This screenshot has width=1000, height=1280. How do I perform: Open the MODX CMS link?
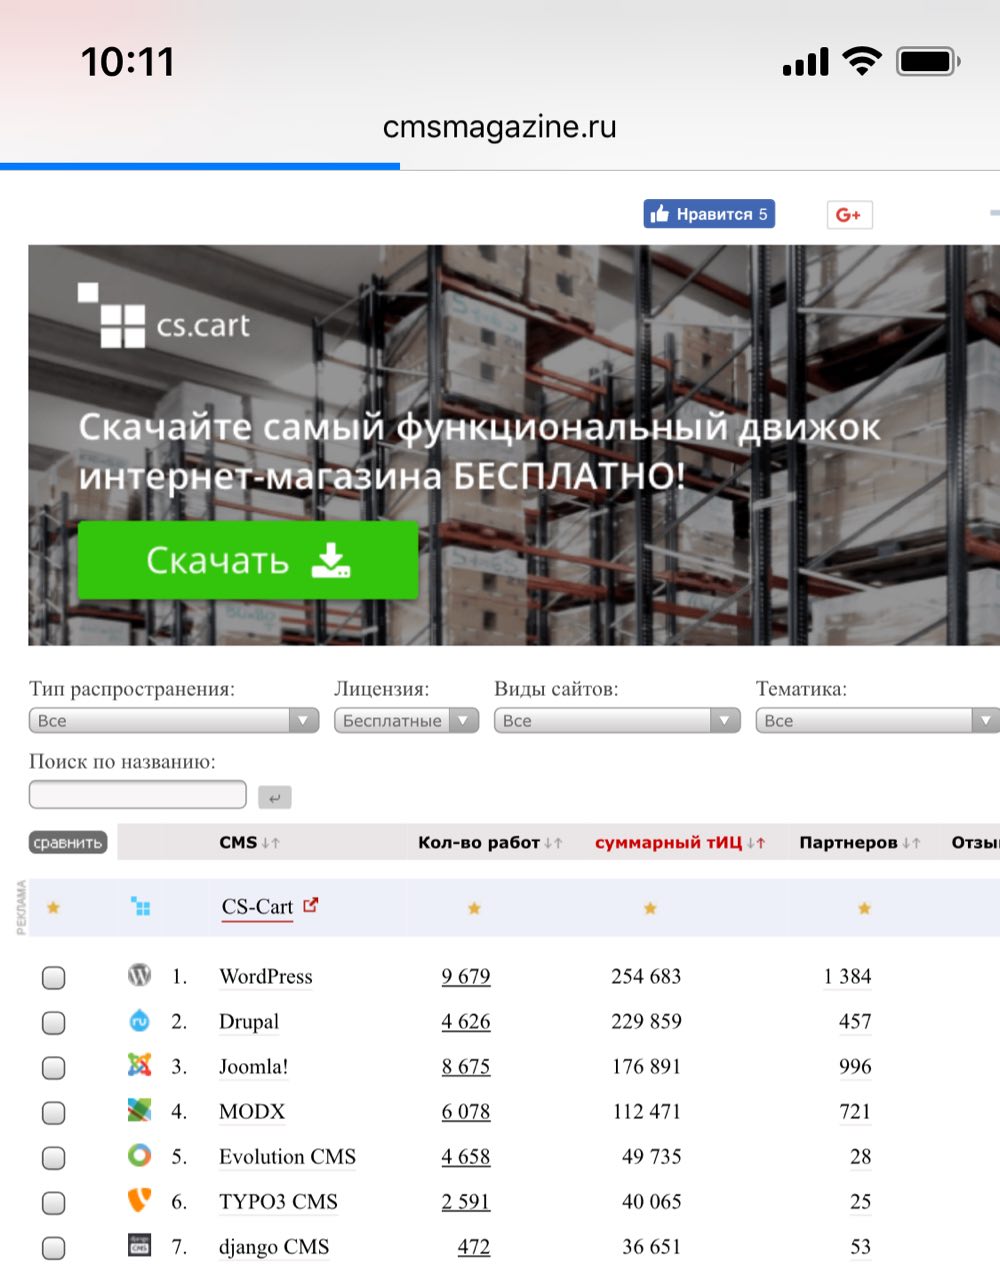(x=252, y=1112)
